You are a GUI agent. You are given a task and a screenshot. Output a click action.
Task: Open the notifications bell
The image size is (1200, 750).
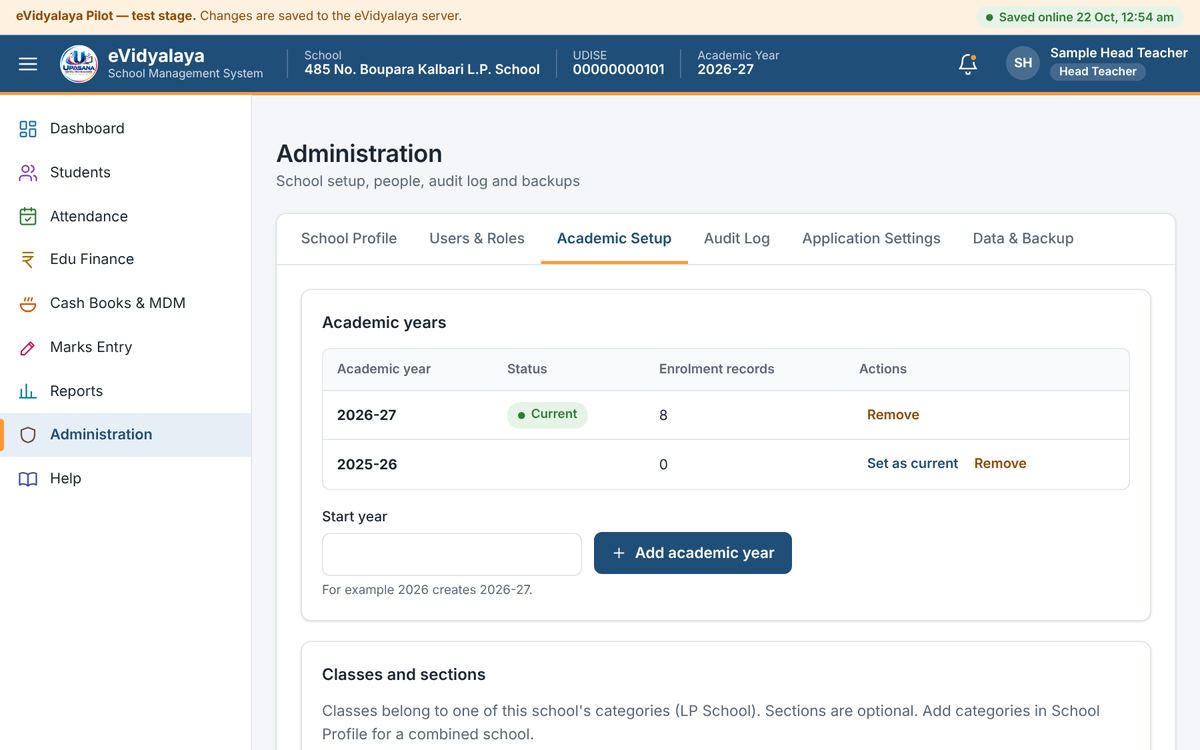967,64
